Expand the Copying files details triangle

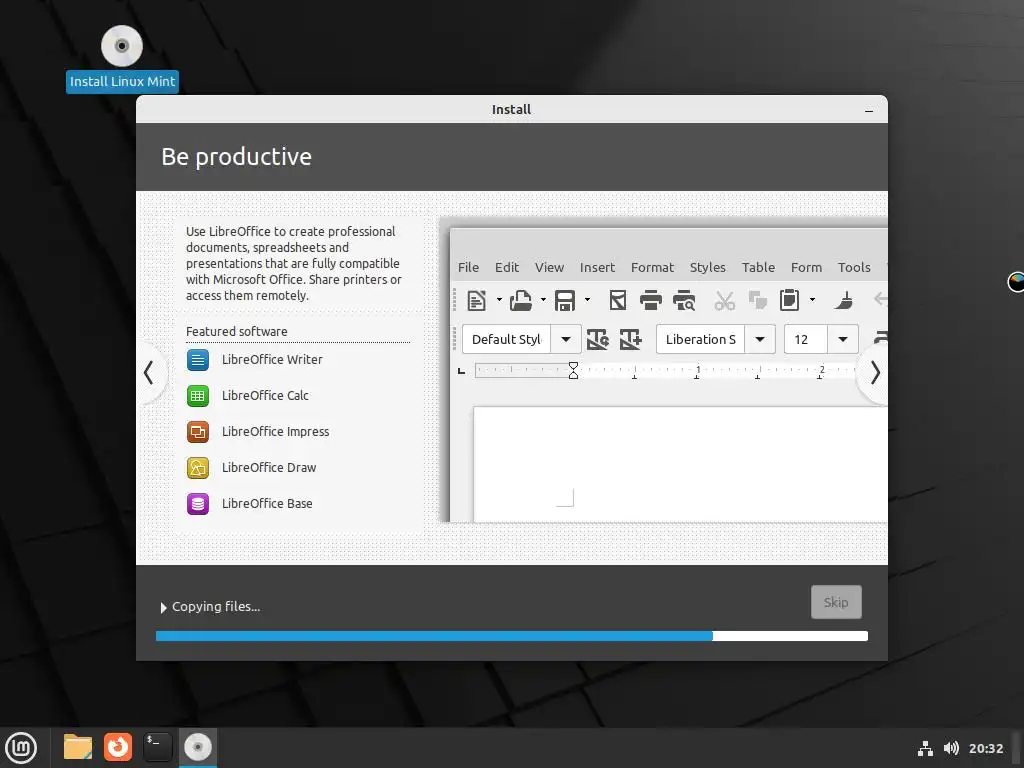(x=163, y=607)
